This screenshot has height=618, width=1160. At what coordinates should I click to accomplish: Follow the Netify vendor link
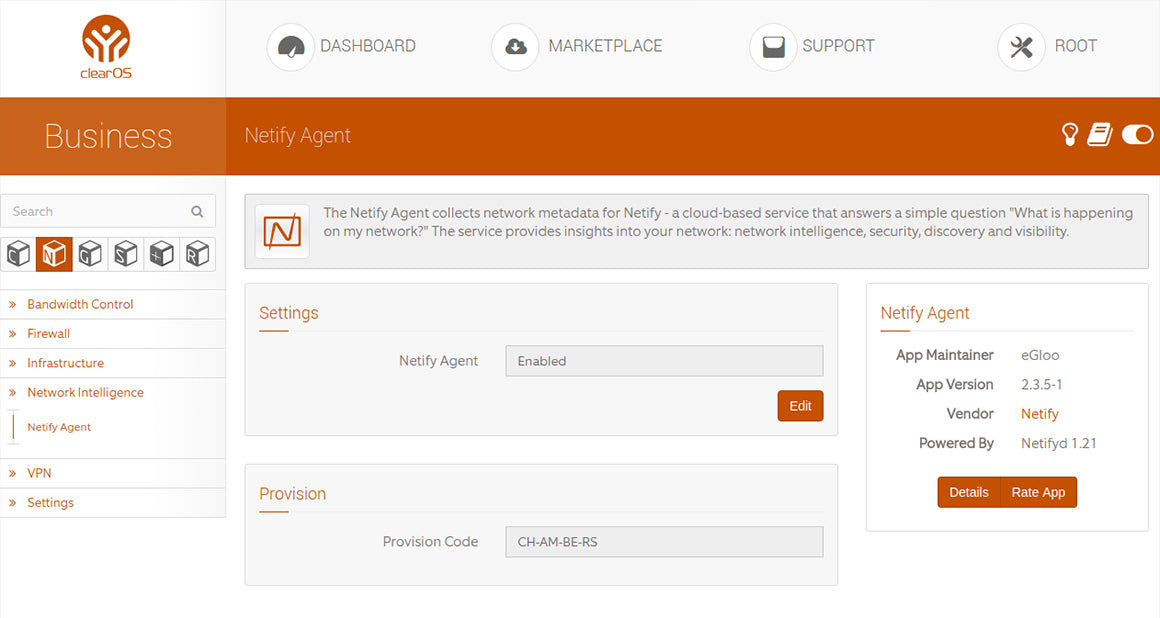[1039, 414]
